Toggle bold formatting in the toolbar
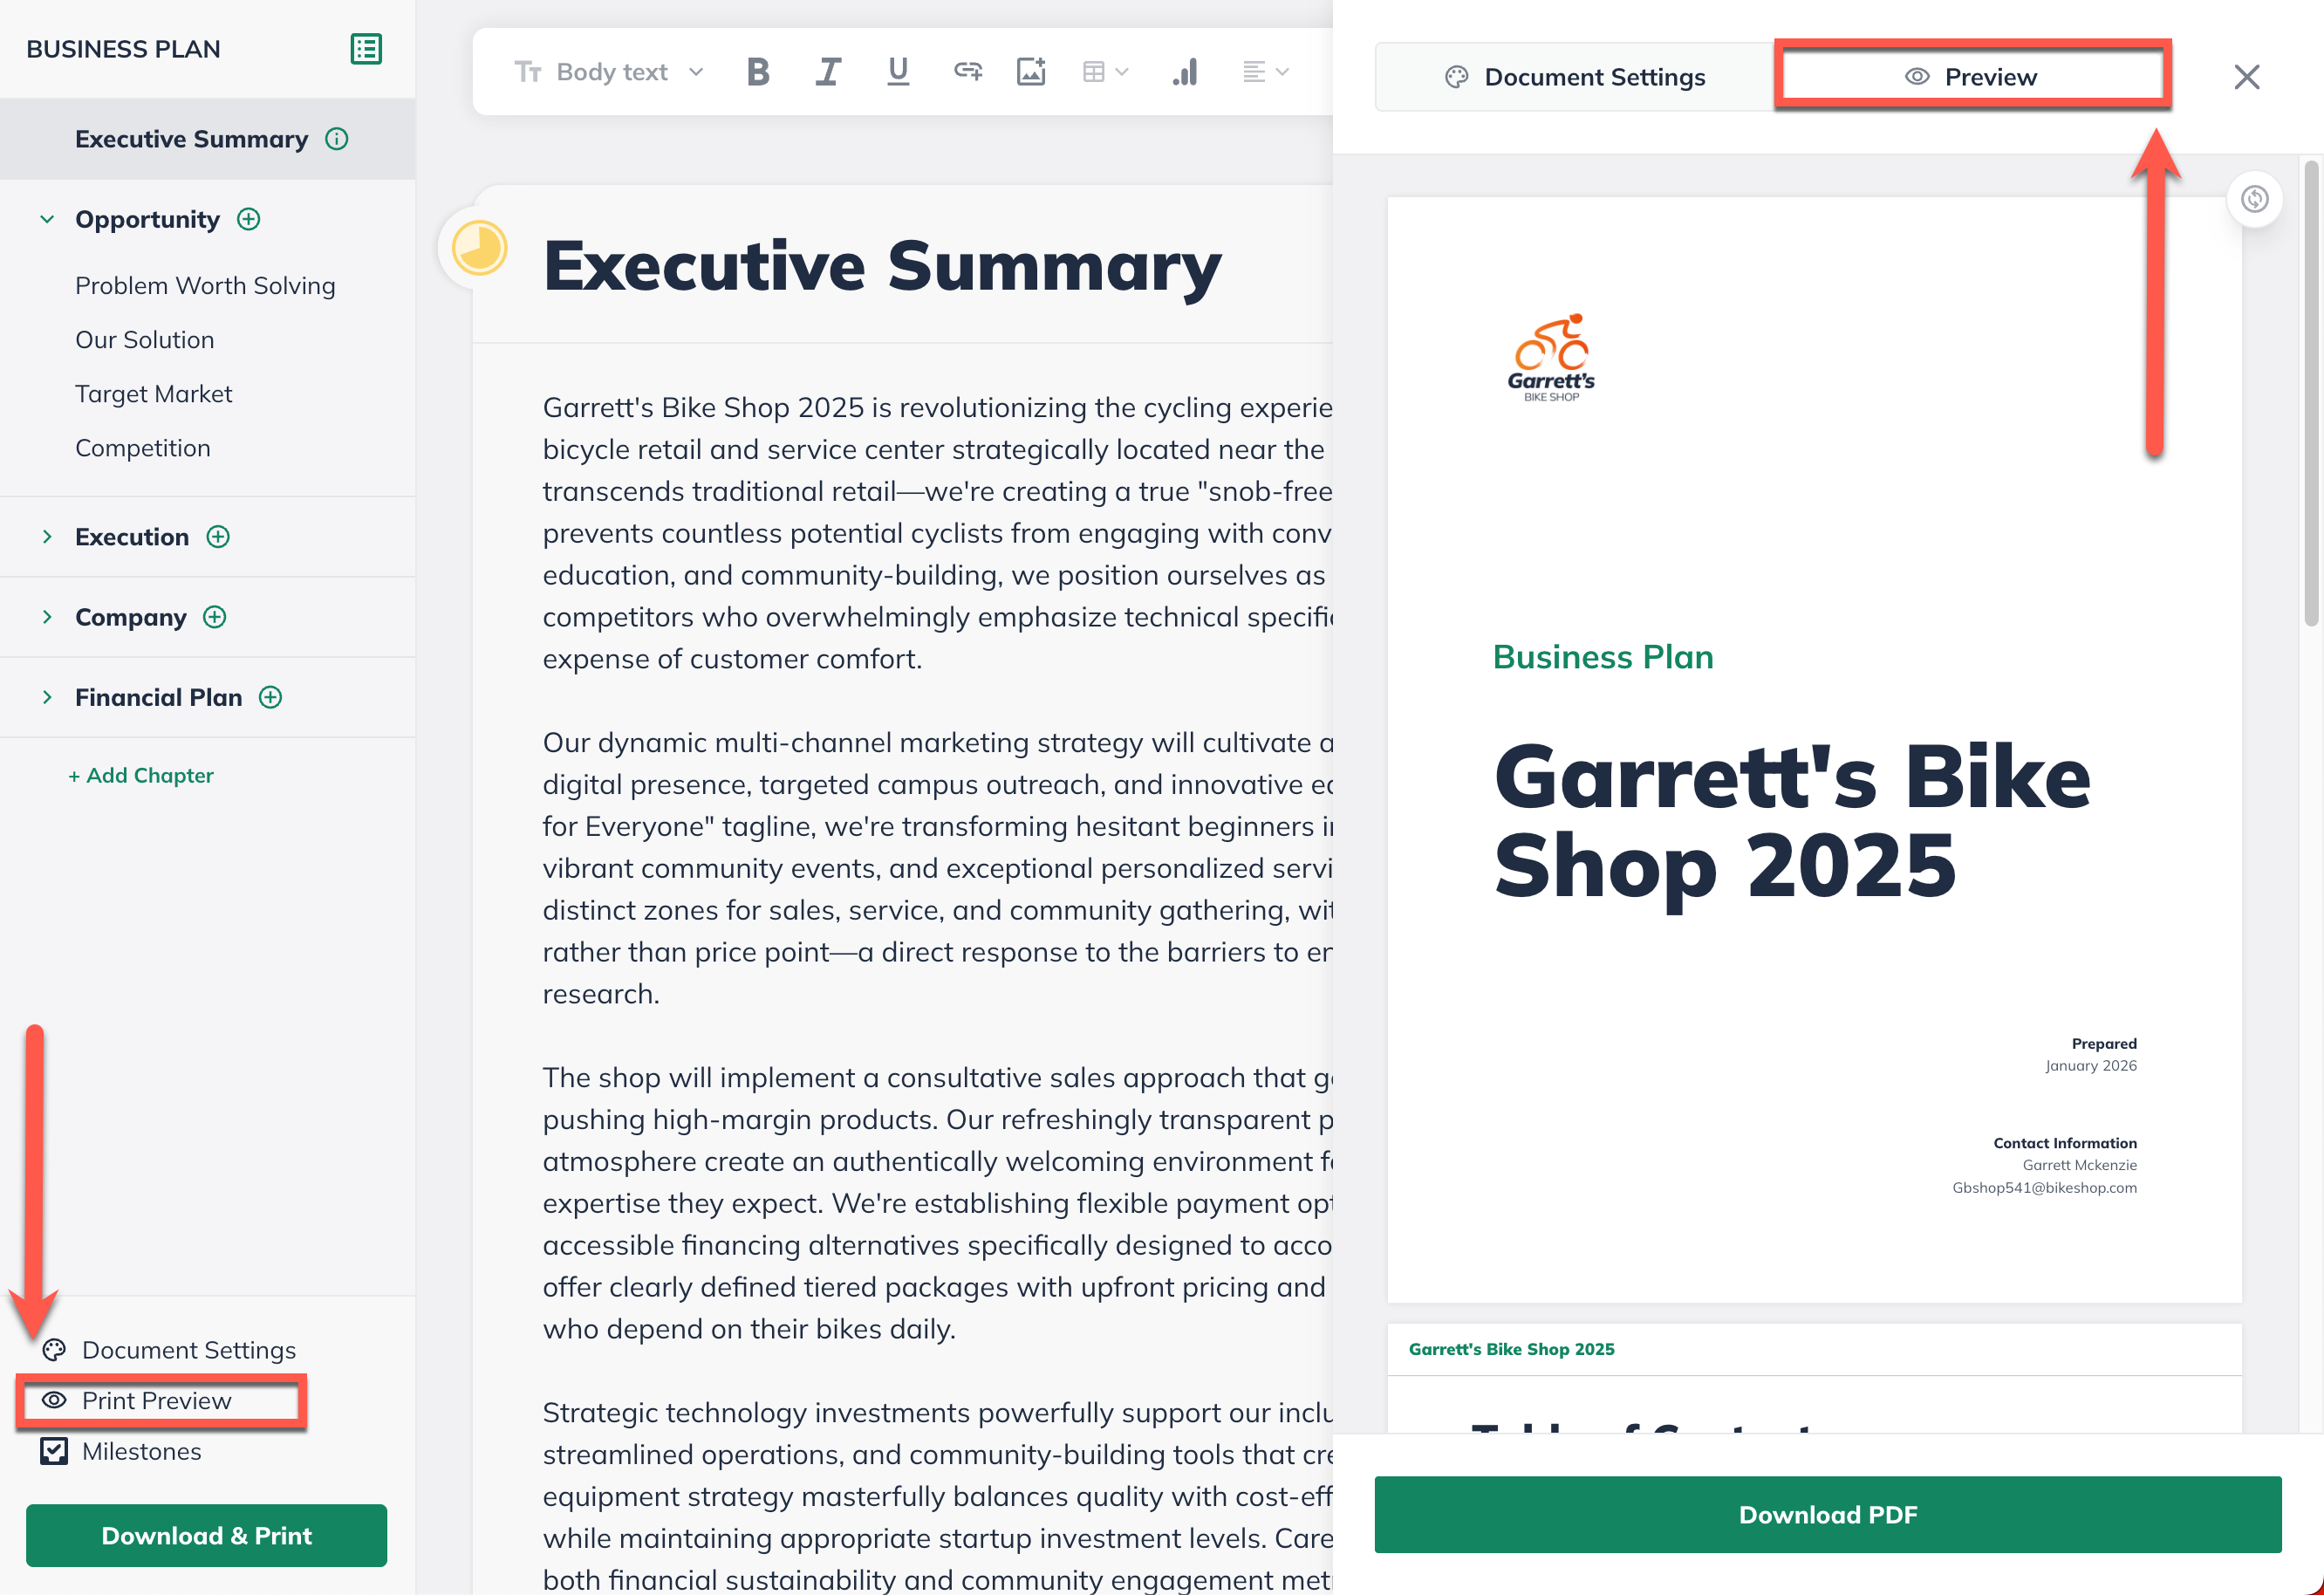Screen dimensions: 2324x1595 coord(758,72)
